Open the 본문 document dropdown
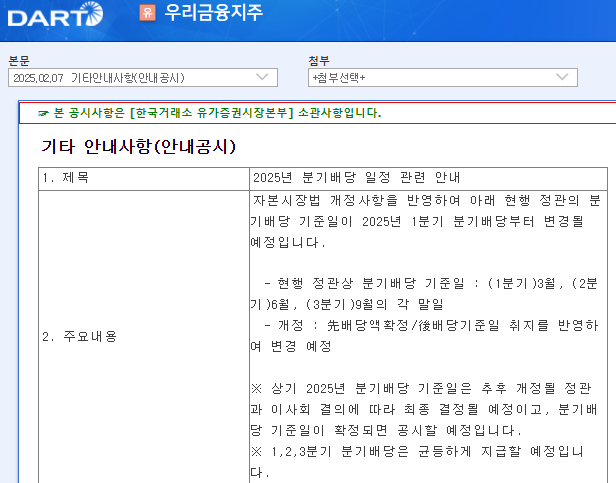 (143, 77)
